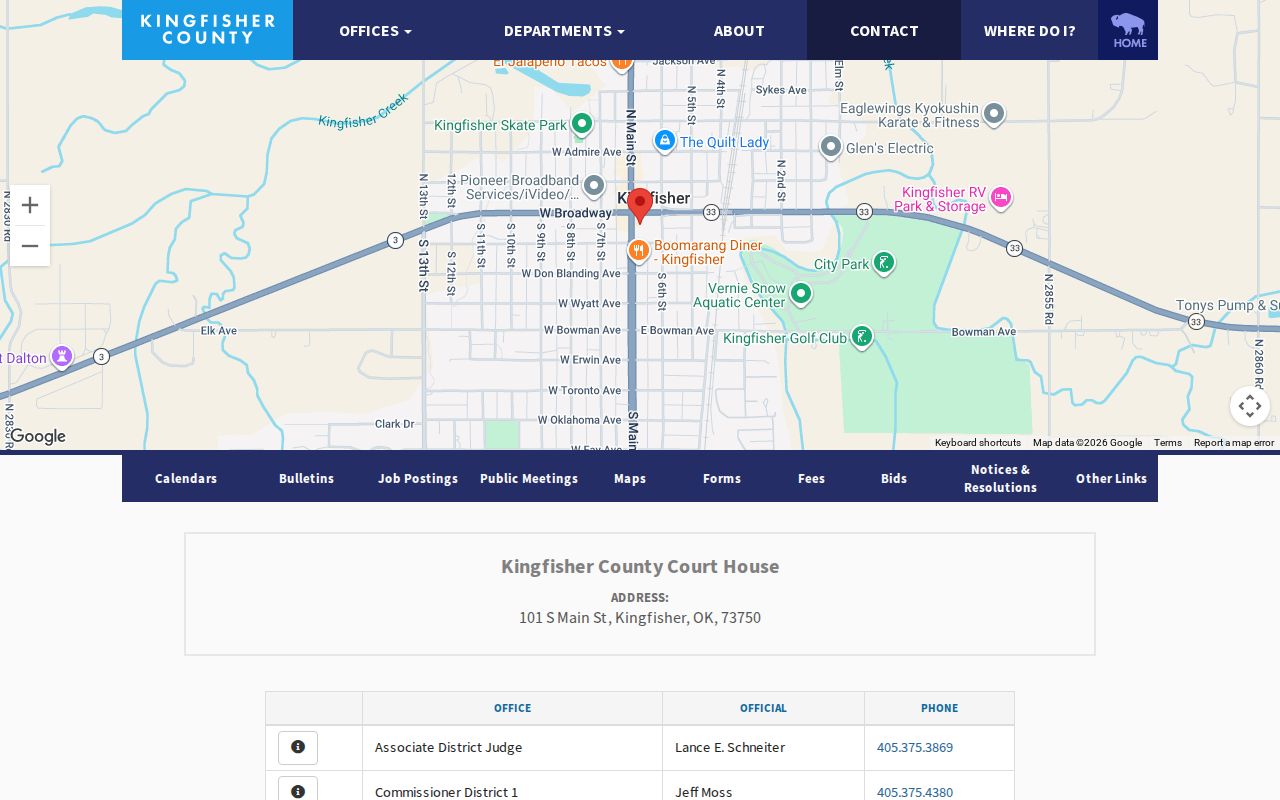1280x800 pixels.
Task: Click Kingfisher County Court House heading
Action: [640, 566]
